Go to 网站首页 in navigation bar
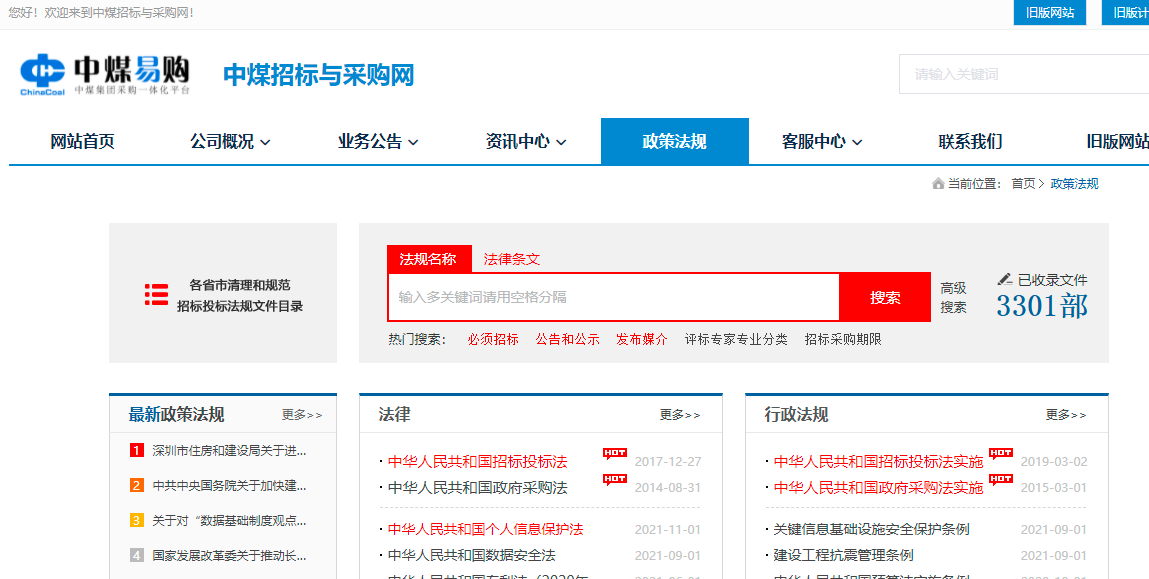 [x=83, y=142]
